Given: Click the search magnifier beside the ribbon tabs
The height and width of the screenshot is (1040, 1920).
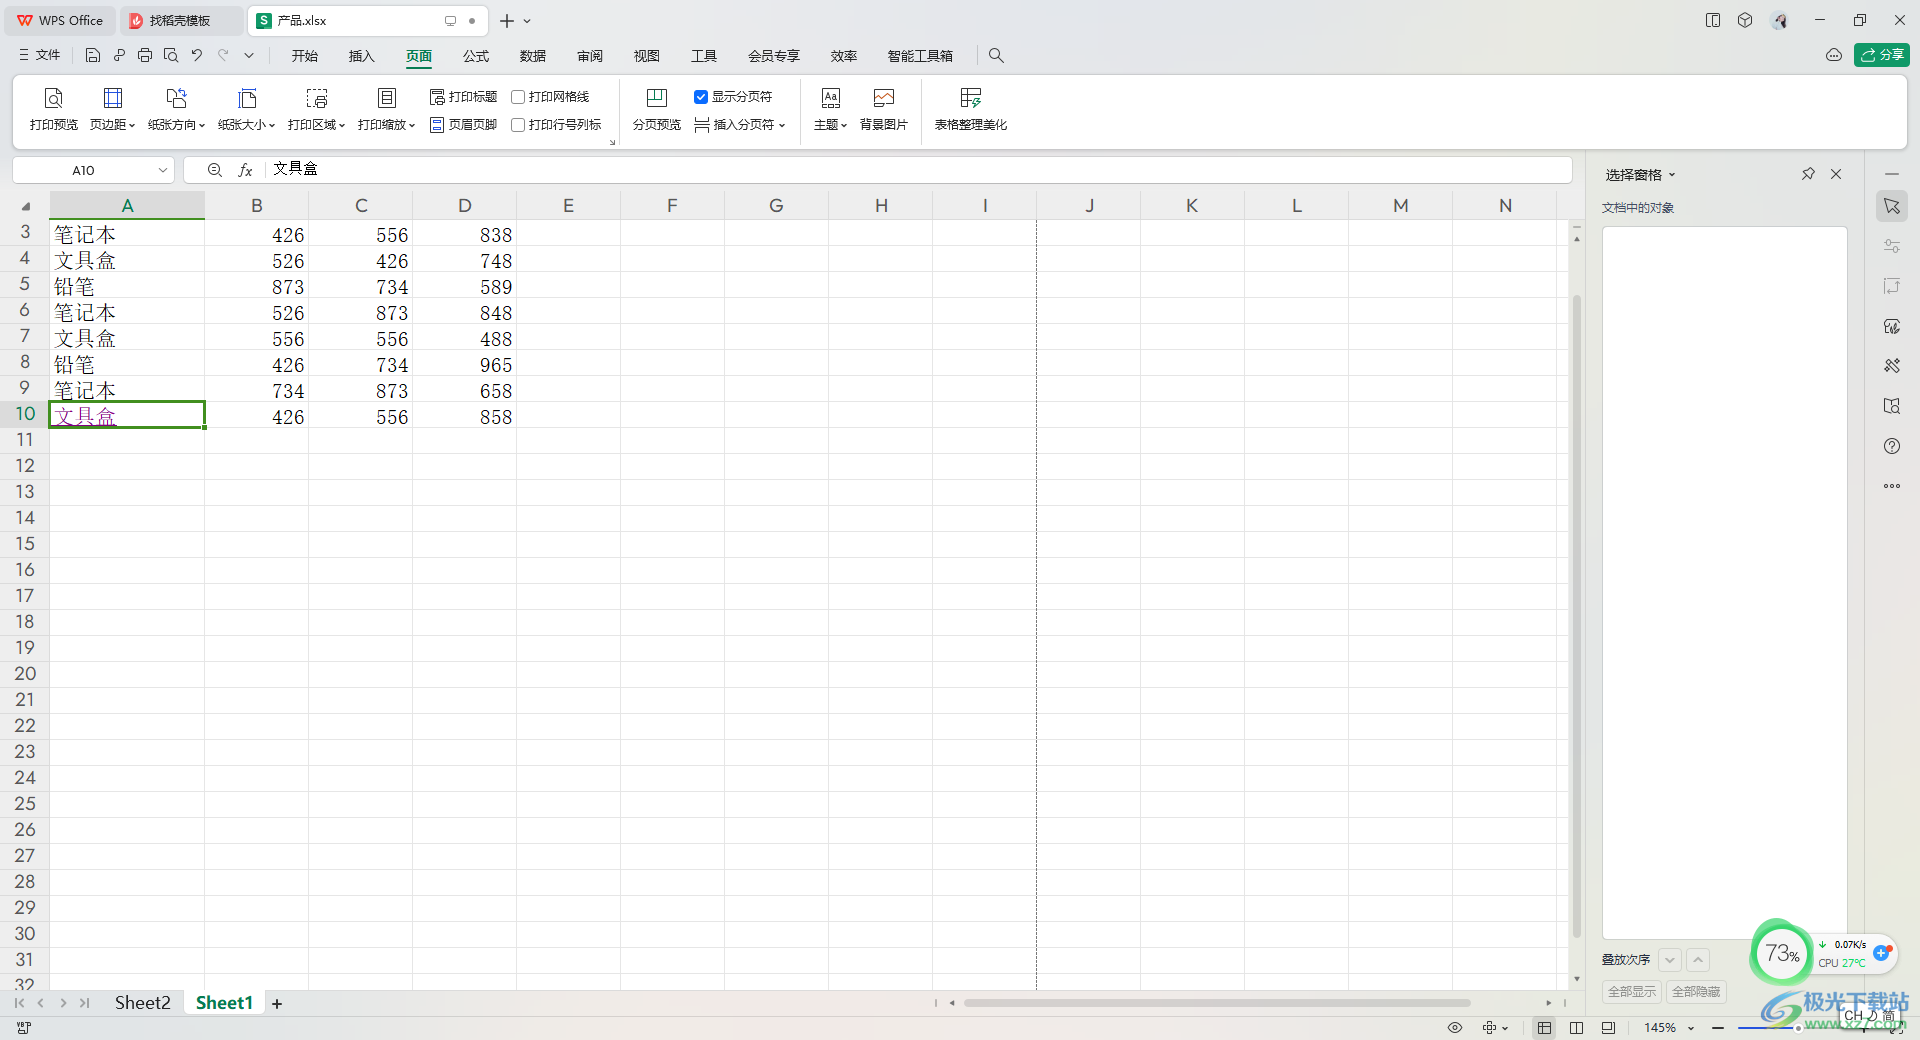Looking at the screenshot, I should (x=996, y=56).
